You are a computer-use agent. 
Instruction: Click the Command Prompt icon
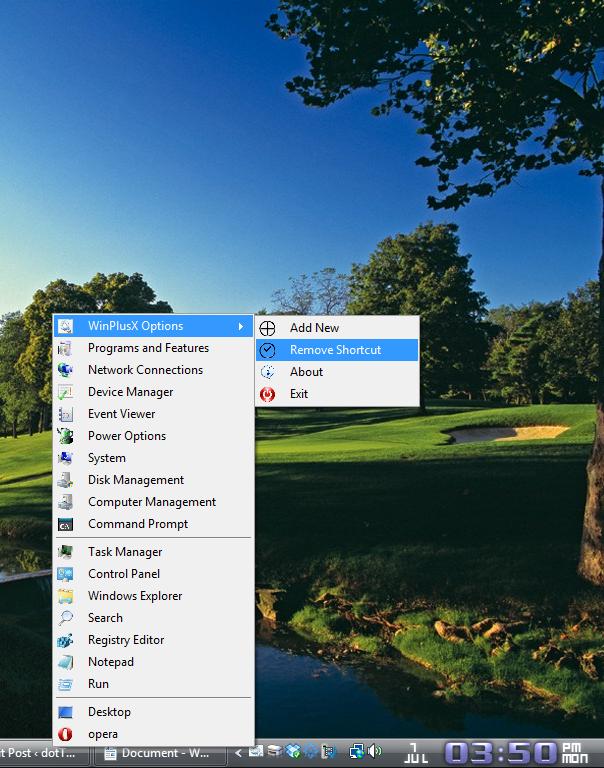[x=66, y=524]
